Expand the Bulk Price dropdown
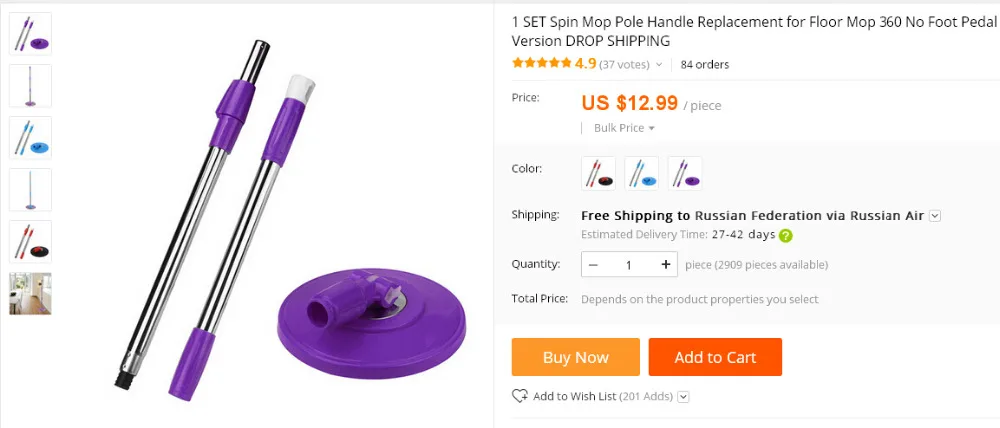Viewport: 1000px width, 428px height. point(624,128)
